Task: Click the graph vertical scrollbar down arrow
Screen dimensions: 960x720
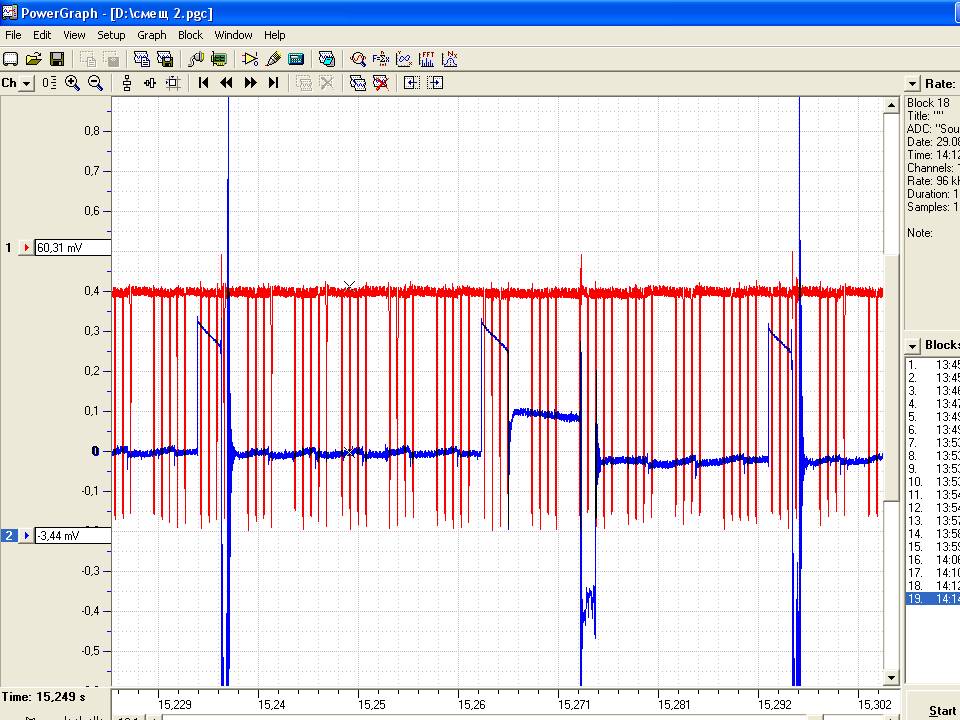Action: point(891,678)
